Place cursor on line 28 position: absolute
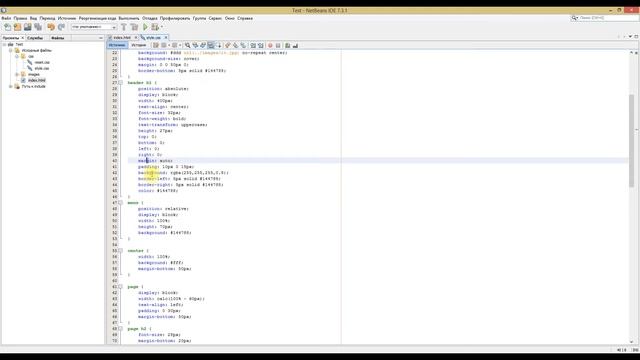Image resolution: width=640 pixels, height=360 pixels. pos(163,89)
